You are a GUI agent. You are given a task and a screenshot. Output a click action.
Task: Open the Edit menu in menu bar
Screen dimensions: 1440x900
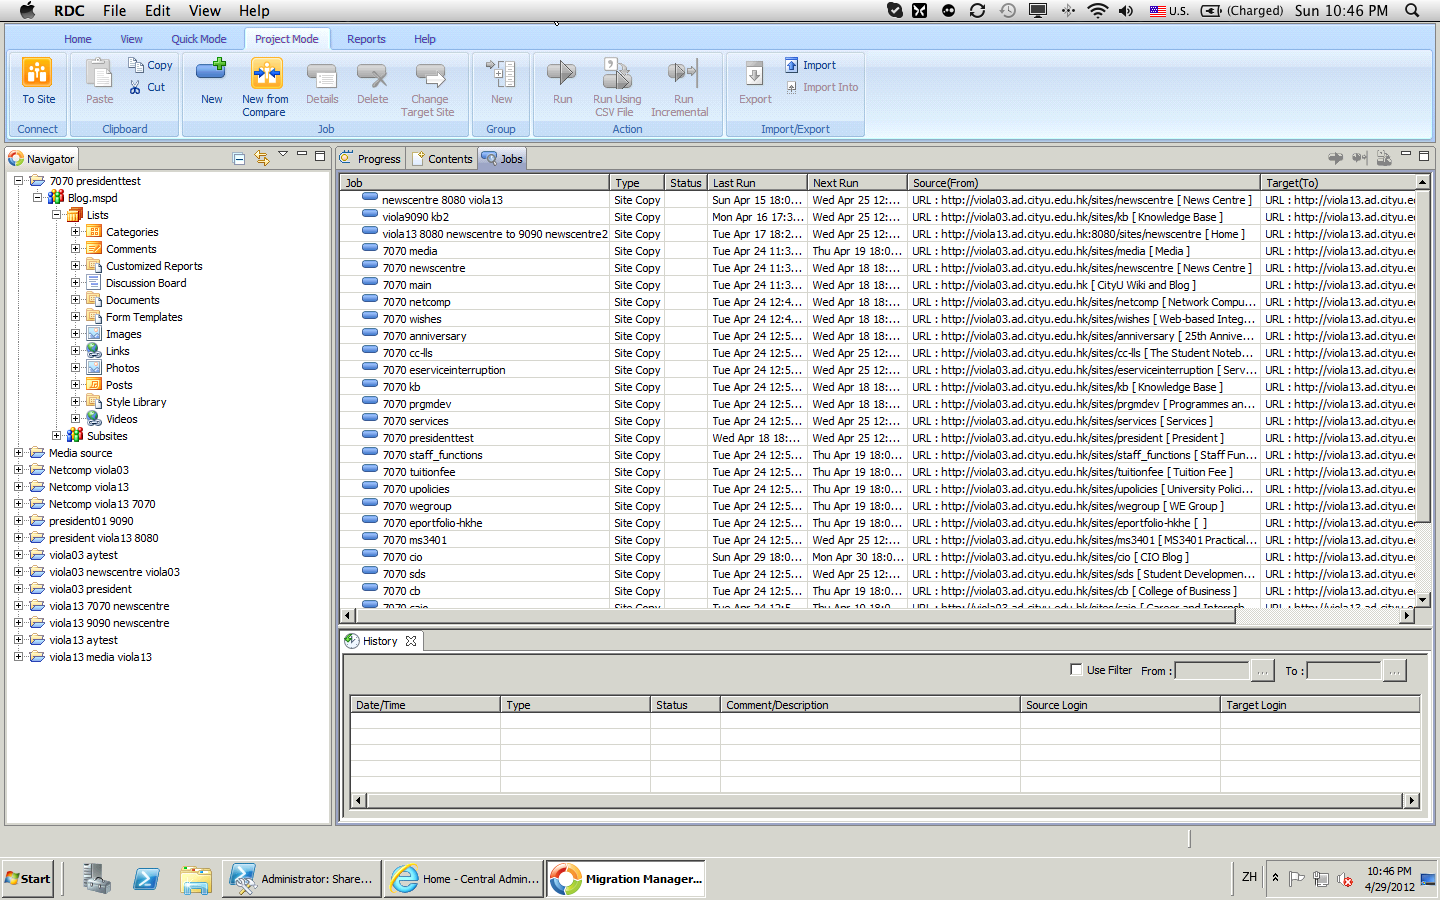coord(158,10)
